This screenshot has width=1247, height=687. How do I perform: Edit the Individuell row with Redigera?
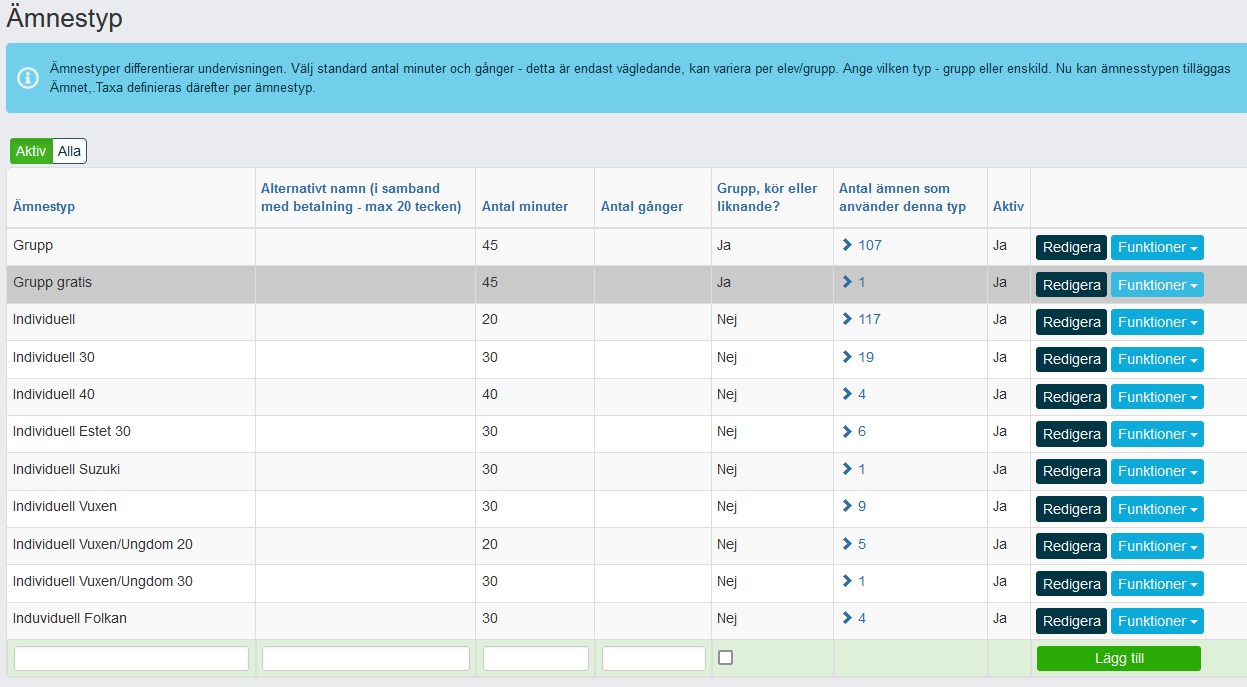point(1071,322)
